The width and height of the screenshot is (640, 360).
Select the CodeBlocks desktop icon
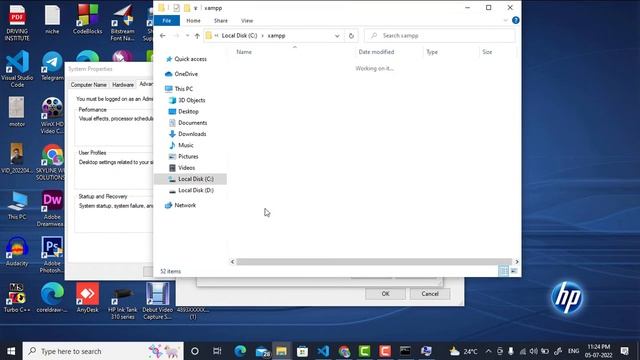(x=87, y=19)
